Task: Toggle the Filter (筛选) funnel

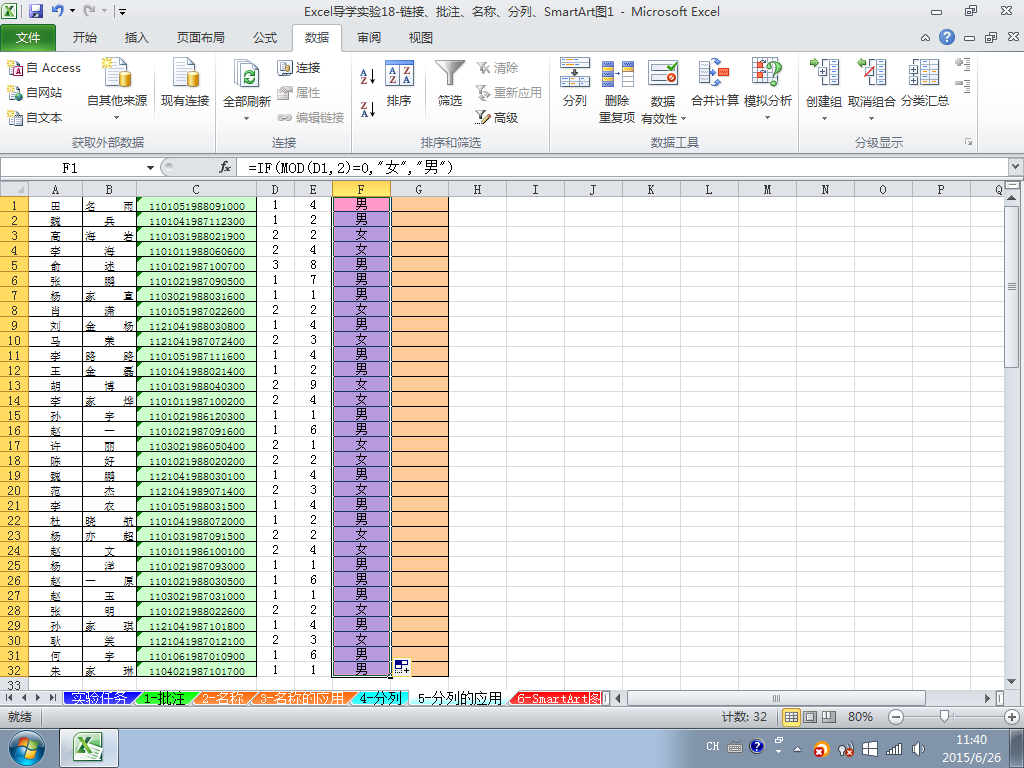Action: point(450,84)
